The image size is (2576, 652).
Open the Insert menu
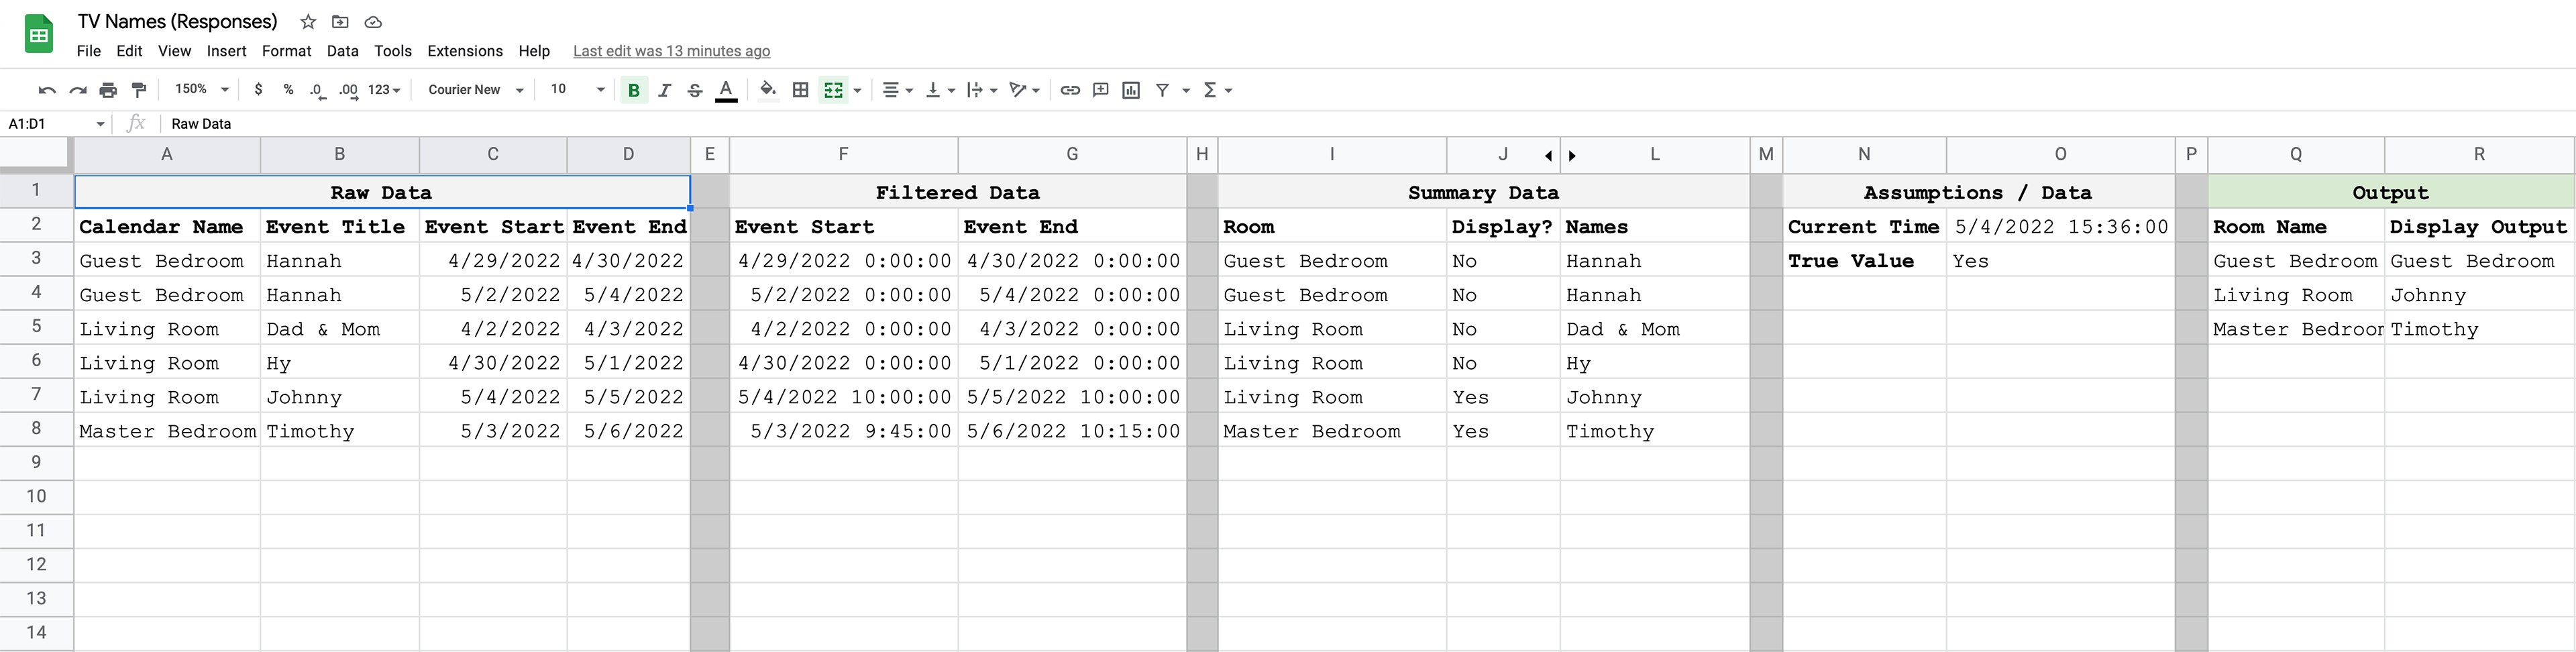coord(226,51)
